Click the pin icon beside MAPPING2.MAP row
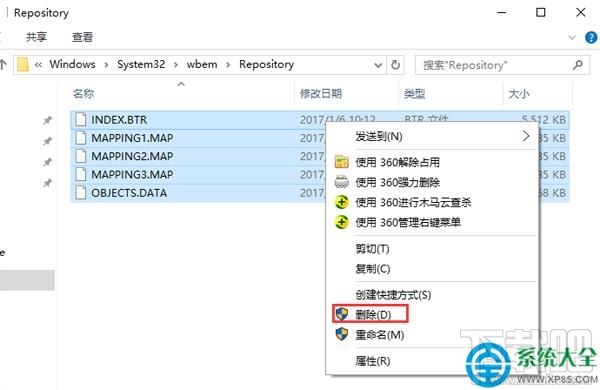Image resolution: width=600 pixels, height=390 pixels. tap(47, 162)
